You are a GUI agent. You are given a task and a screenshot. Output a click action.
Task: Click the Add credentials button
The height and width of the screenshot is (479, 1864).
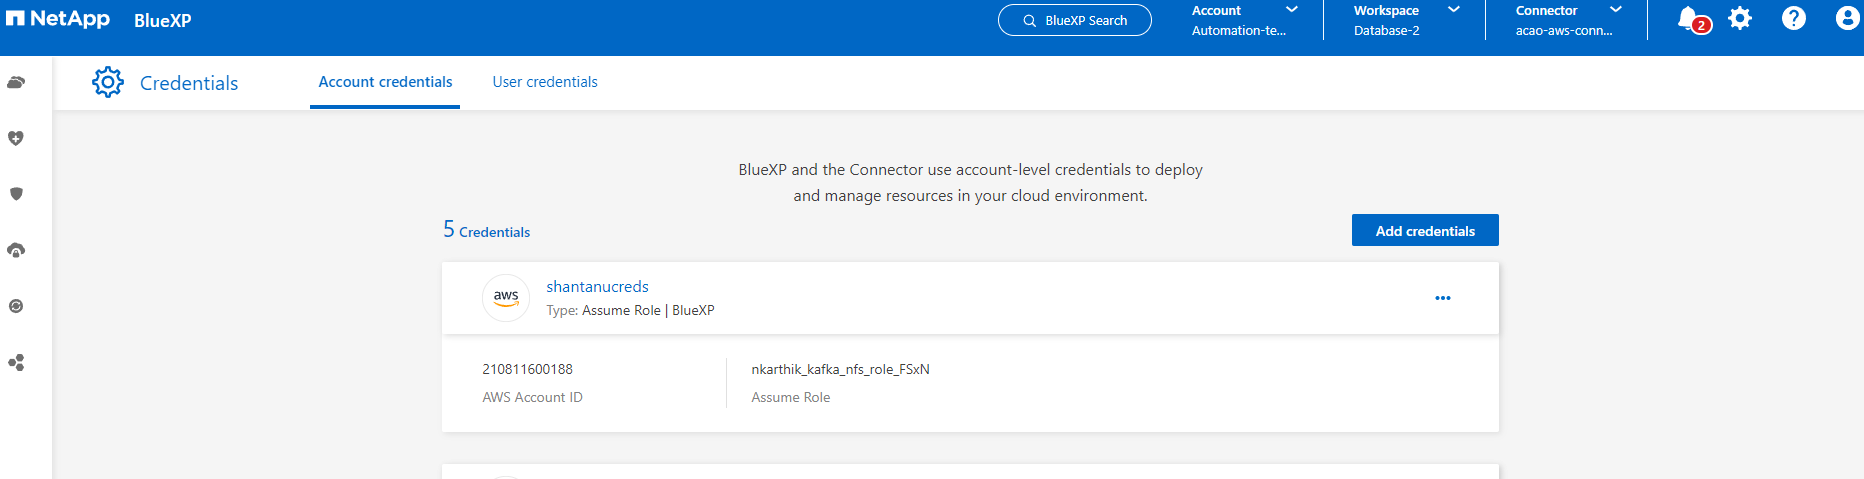coord(1425,231)
